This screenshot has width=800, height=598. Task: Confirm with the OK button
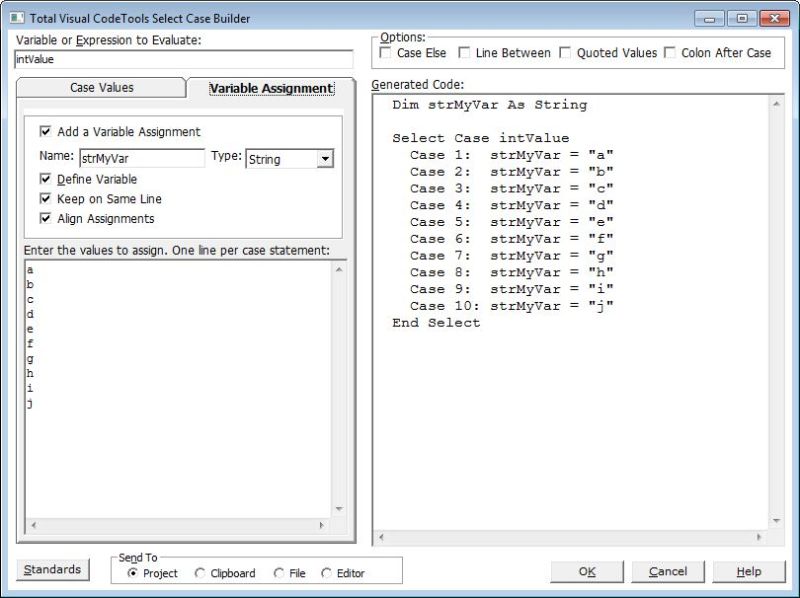[x=586, y=571]
